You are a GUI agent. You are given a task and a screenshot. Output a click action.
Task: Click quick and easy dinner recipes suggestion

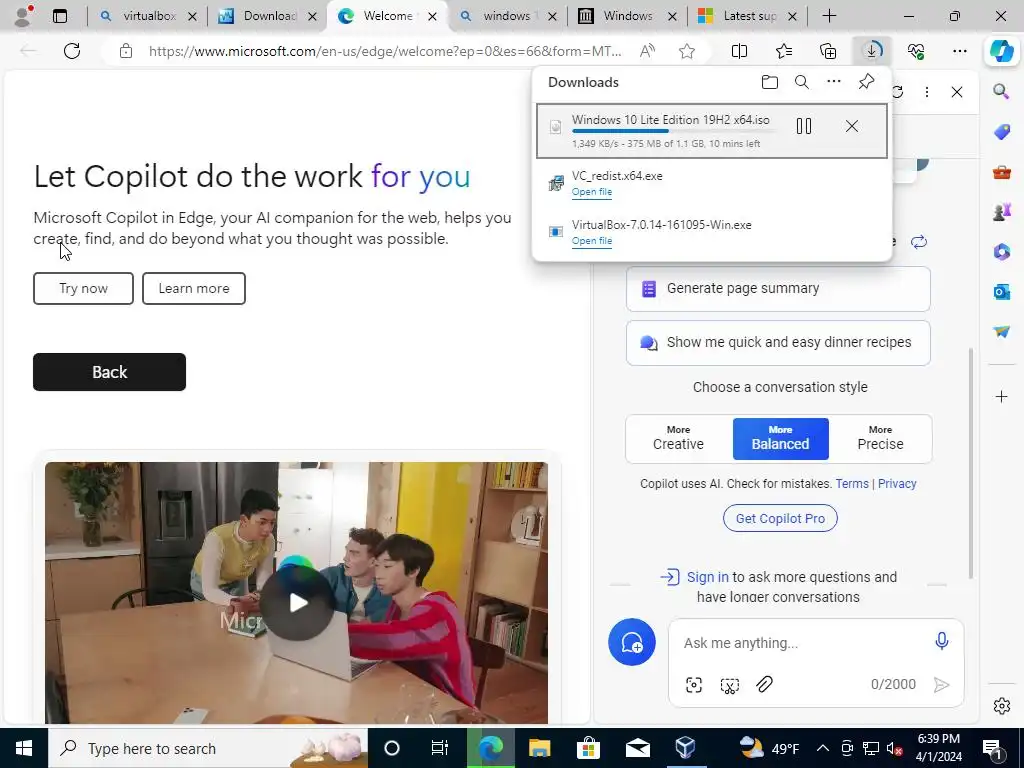[x=778, y=342]
